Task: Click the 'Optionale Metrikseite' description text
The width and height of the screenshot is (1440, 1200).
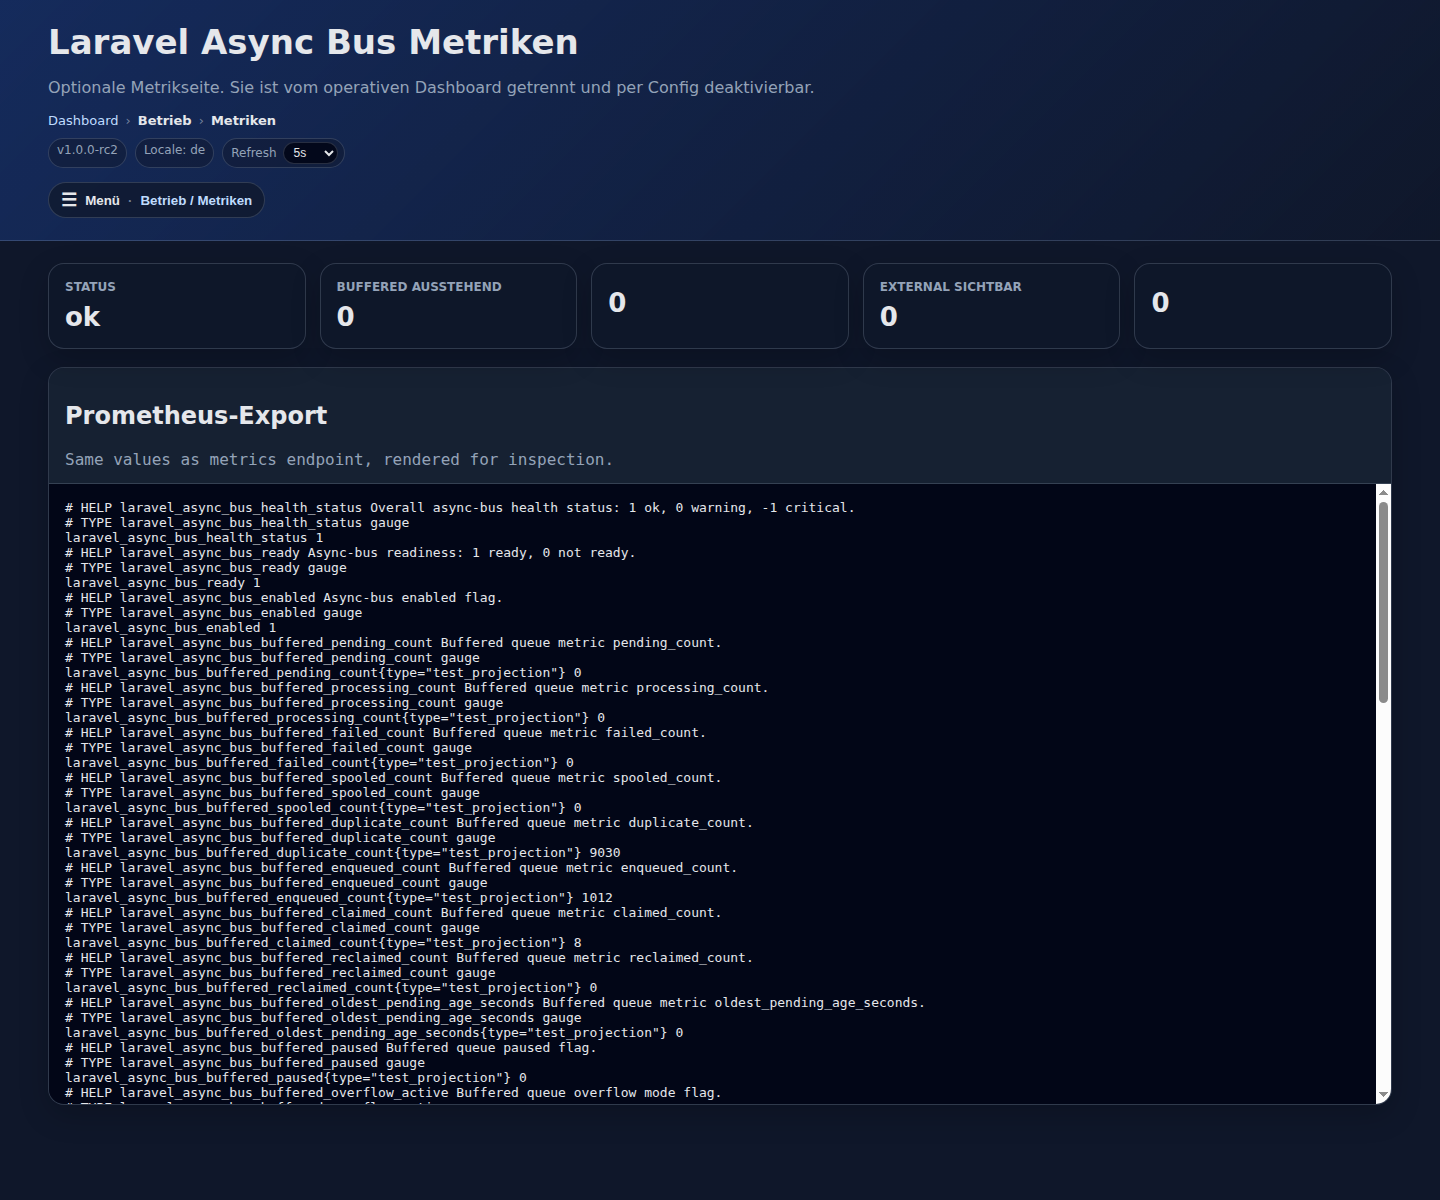Action: [431, 87]
